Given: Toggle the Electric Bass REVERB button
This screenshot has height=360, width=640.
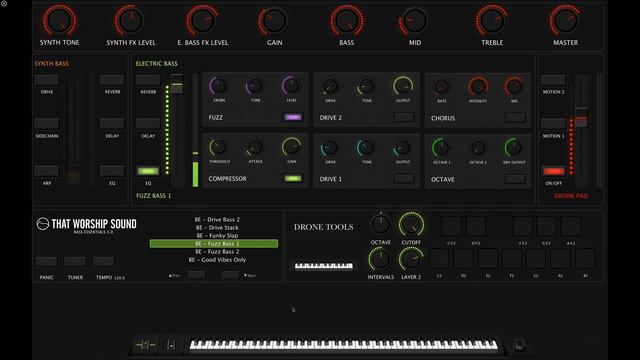Looking at the screenshot, I should [x=148, y=80].
